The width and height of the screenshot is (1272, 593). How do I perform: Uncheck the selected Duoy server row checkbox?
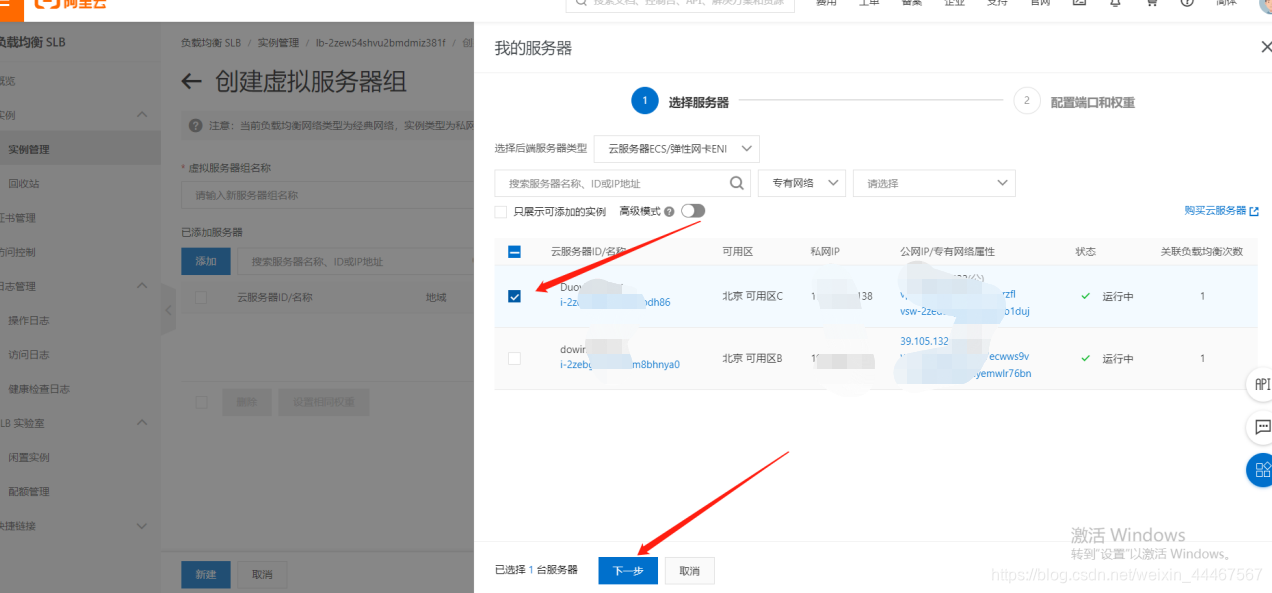click(x=514, y=296)
